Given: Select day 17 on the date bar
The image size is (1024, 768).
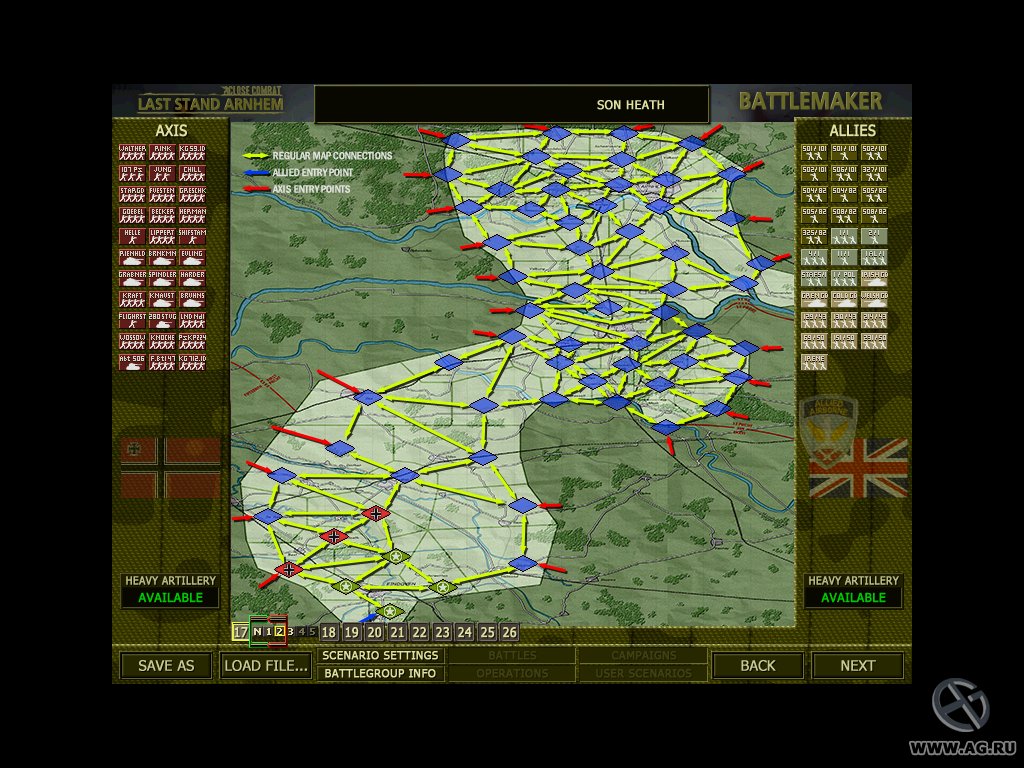Looking at the screenshot, I should coord(240,632).
